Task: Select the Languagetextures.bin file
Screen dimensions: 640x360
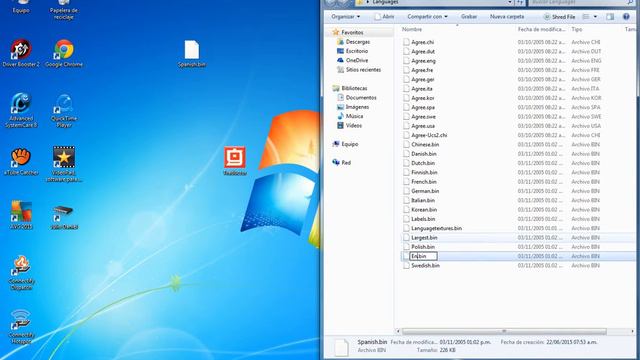Action: pos(433,228)
